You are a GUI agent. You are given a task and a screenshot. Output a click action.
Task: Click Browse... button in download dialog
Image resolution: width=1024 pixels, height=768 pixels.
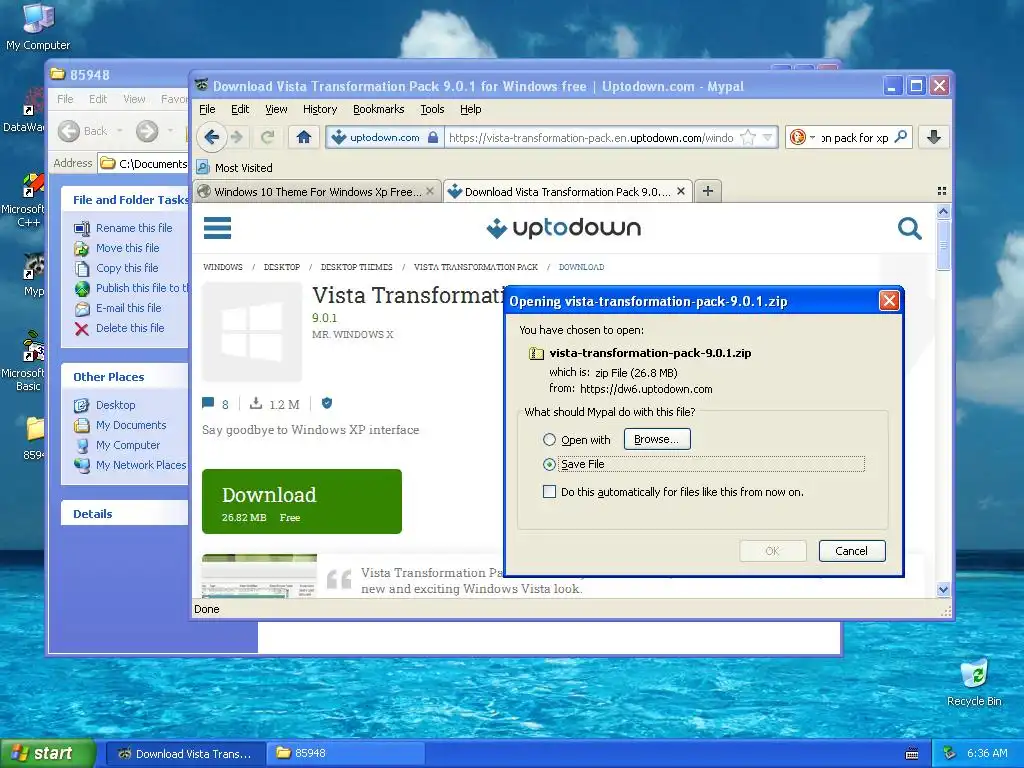tap(657, 440)
